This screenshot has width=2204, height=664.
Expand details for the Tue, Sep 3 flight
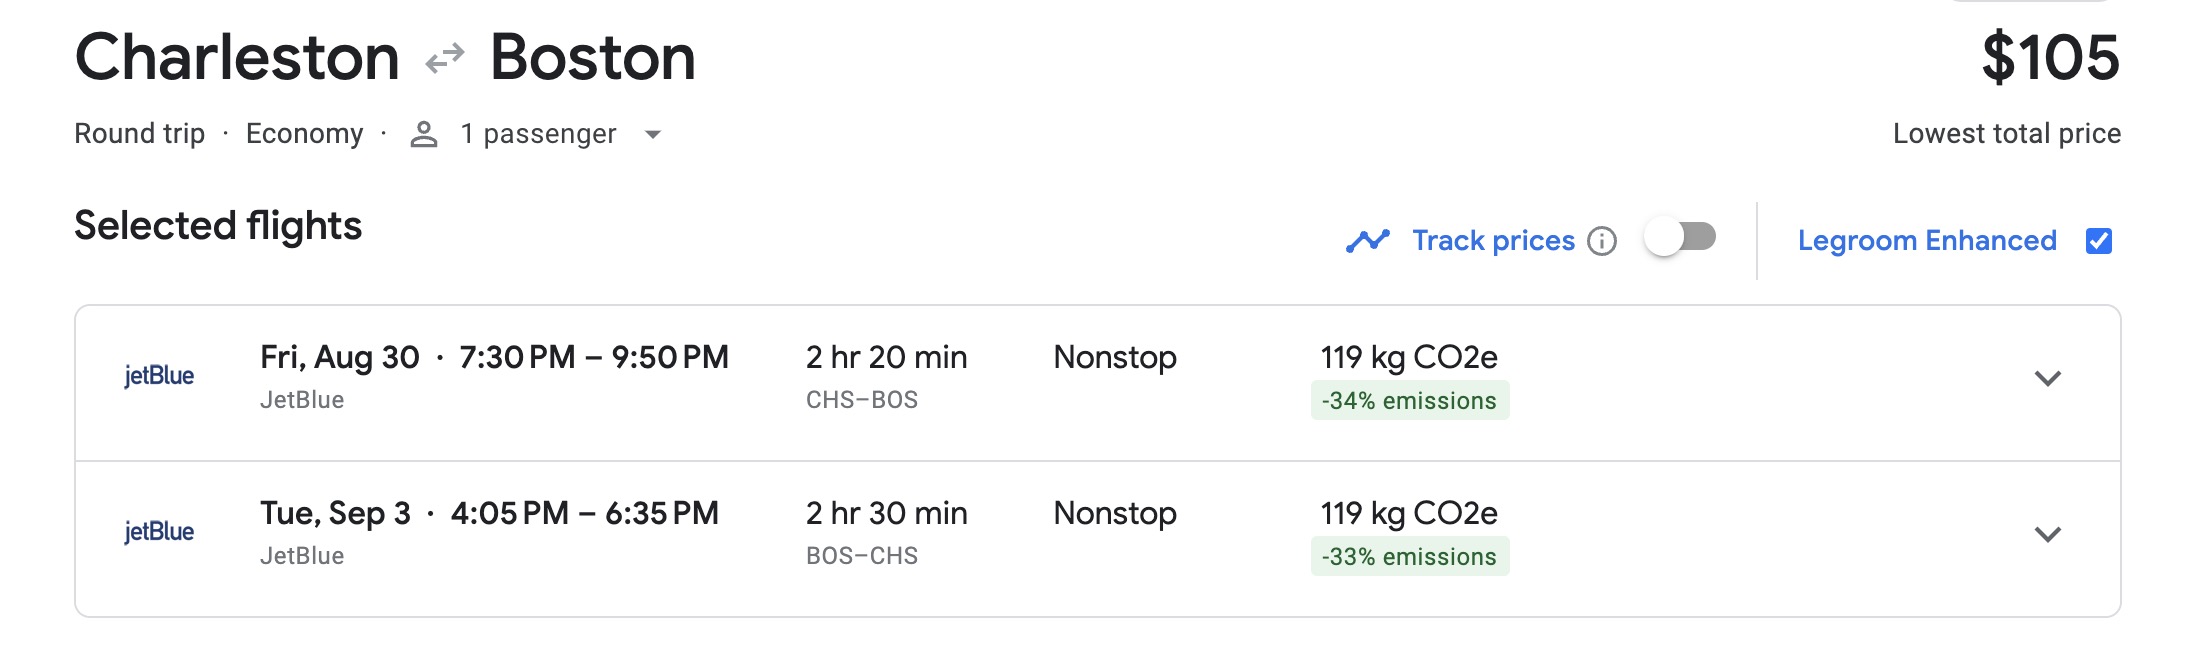pos(2050,535)
